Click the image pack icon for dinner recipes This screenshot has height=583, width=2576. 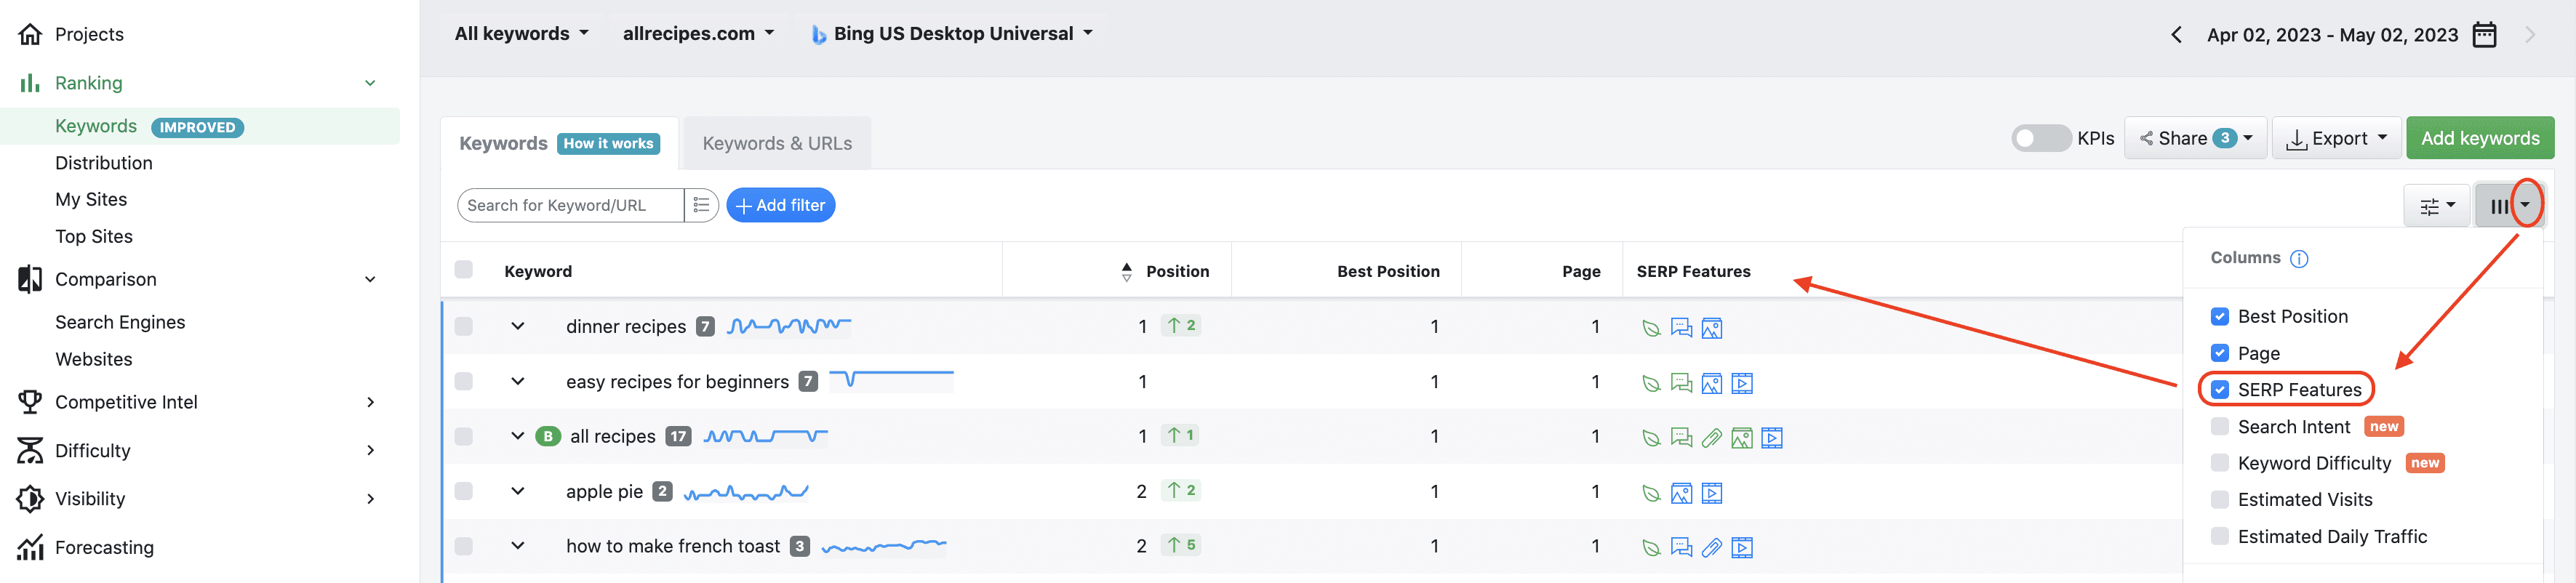coord(1711,328)
